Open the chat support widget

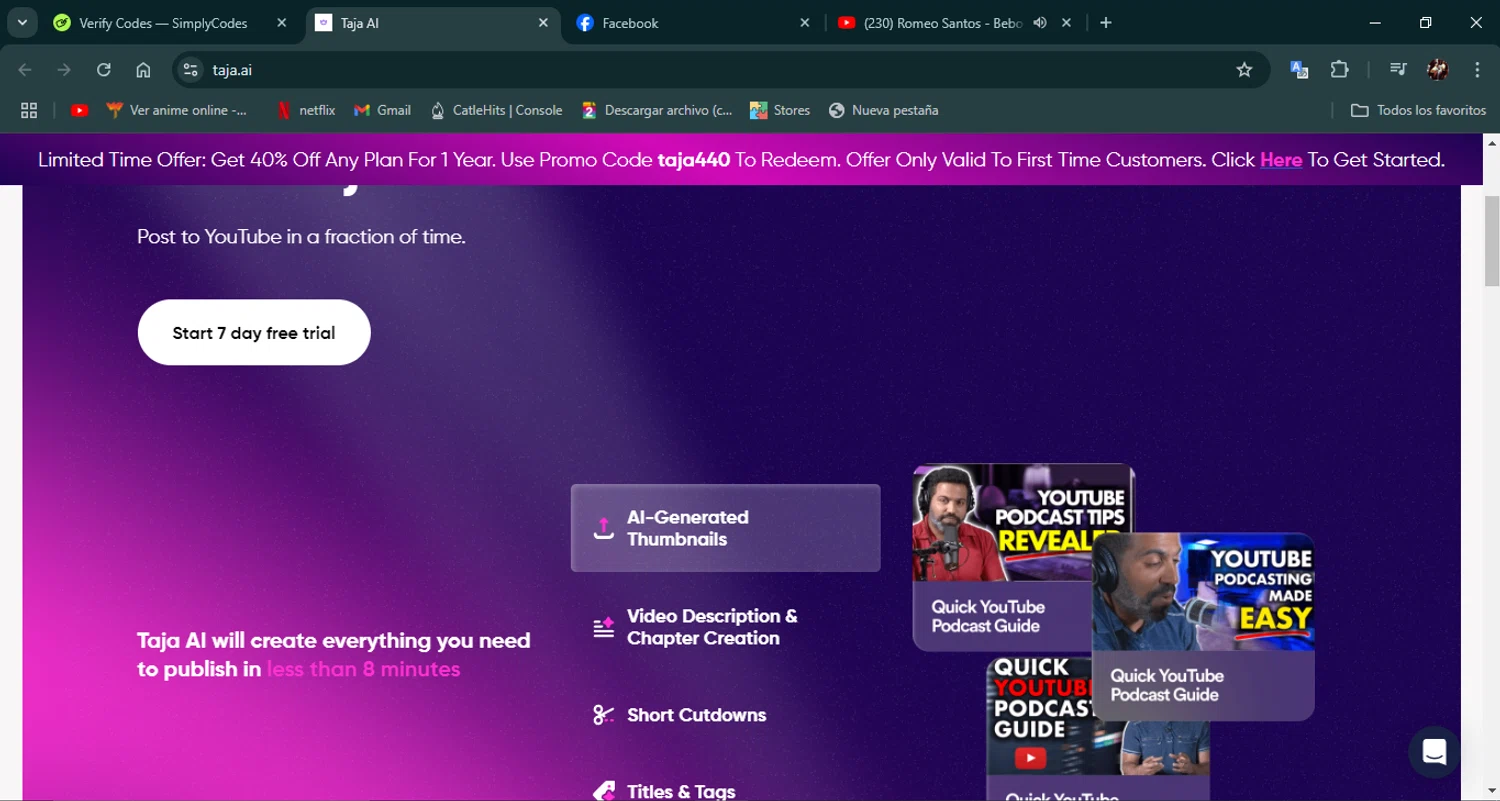coord(1435,752)
